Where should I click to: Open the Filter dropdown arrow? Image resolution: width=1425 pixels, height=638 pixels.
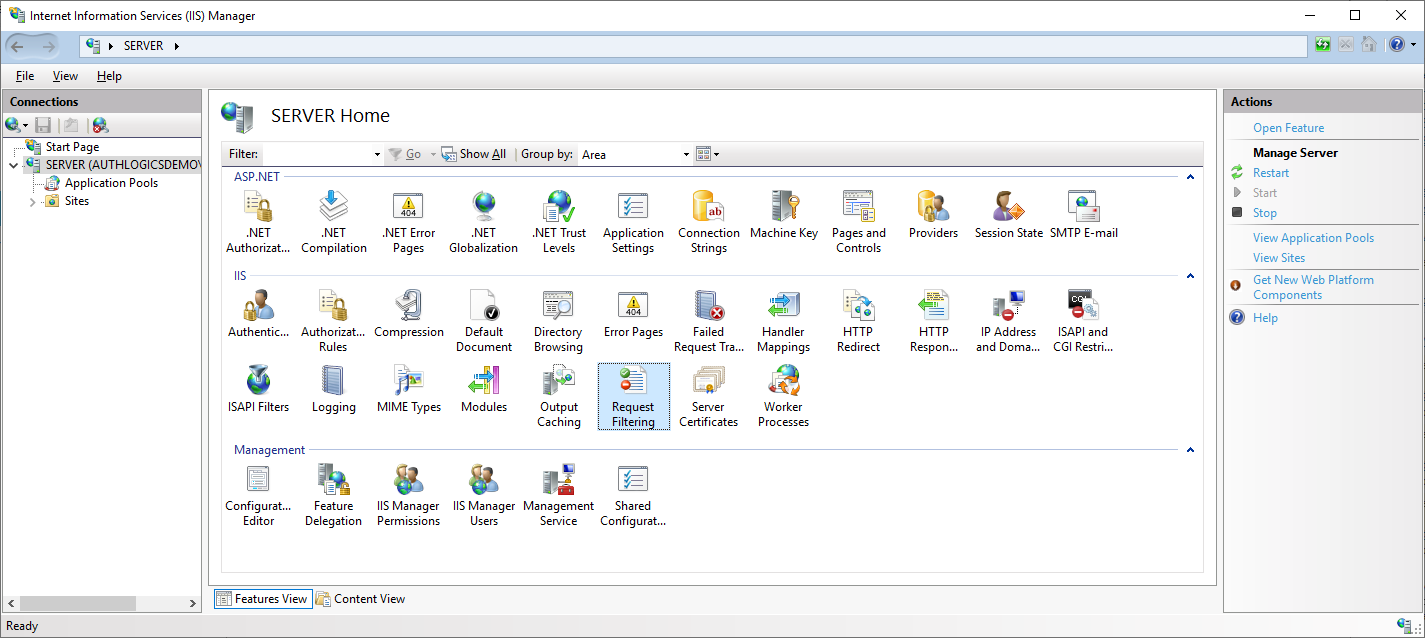click(377, 154)
